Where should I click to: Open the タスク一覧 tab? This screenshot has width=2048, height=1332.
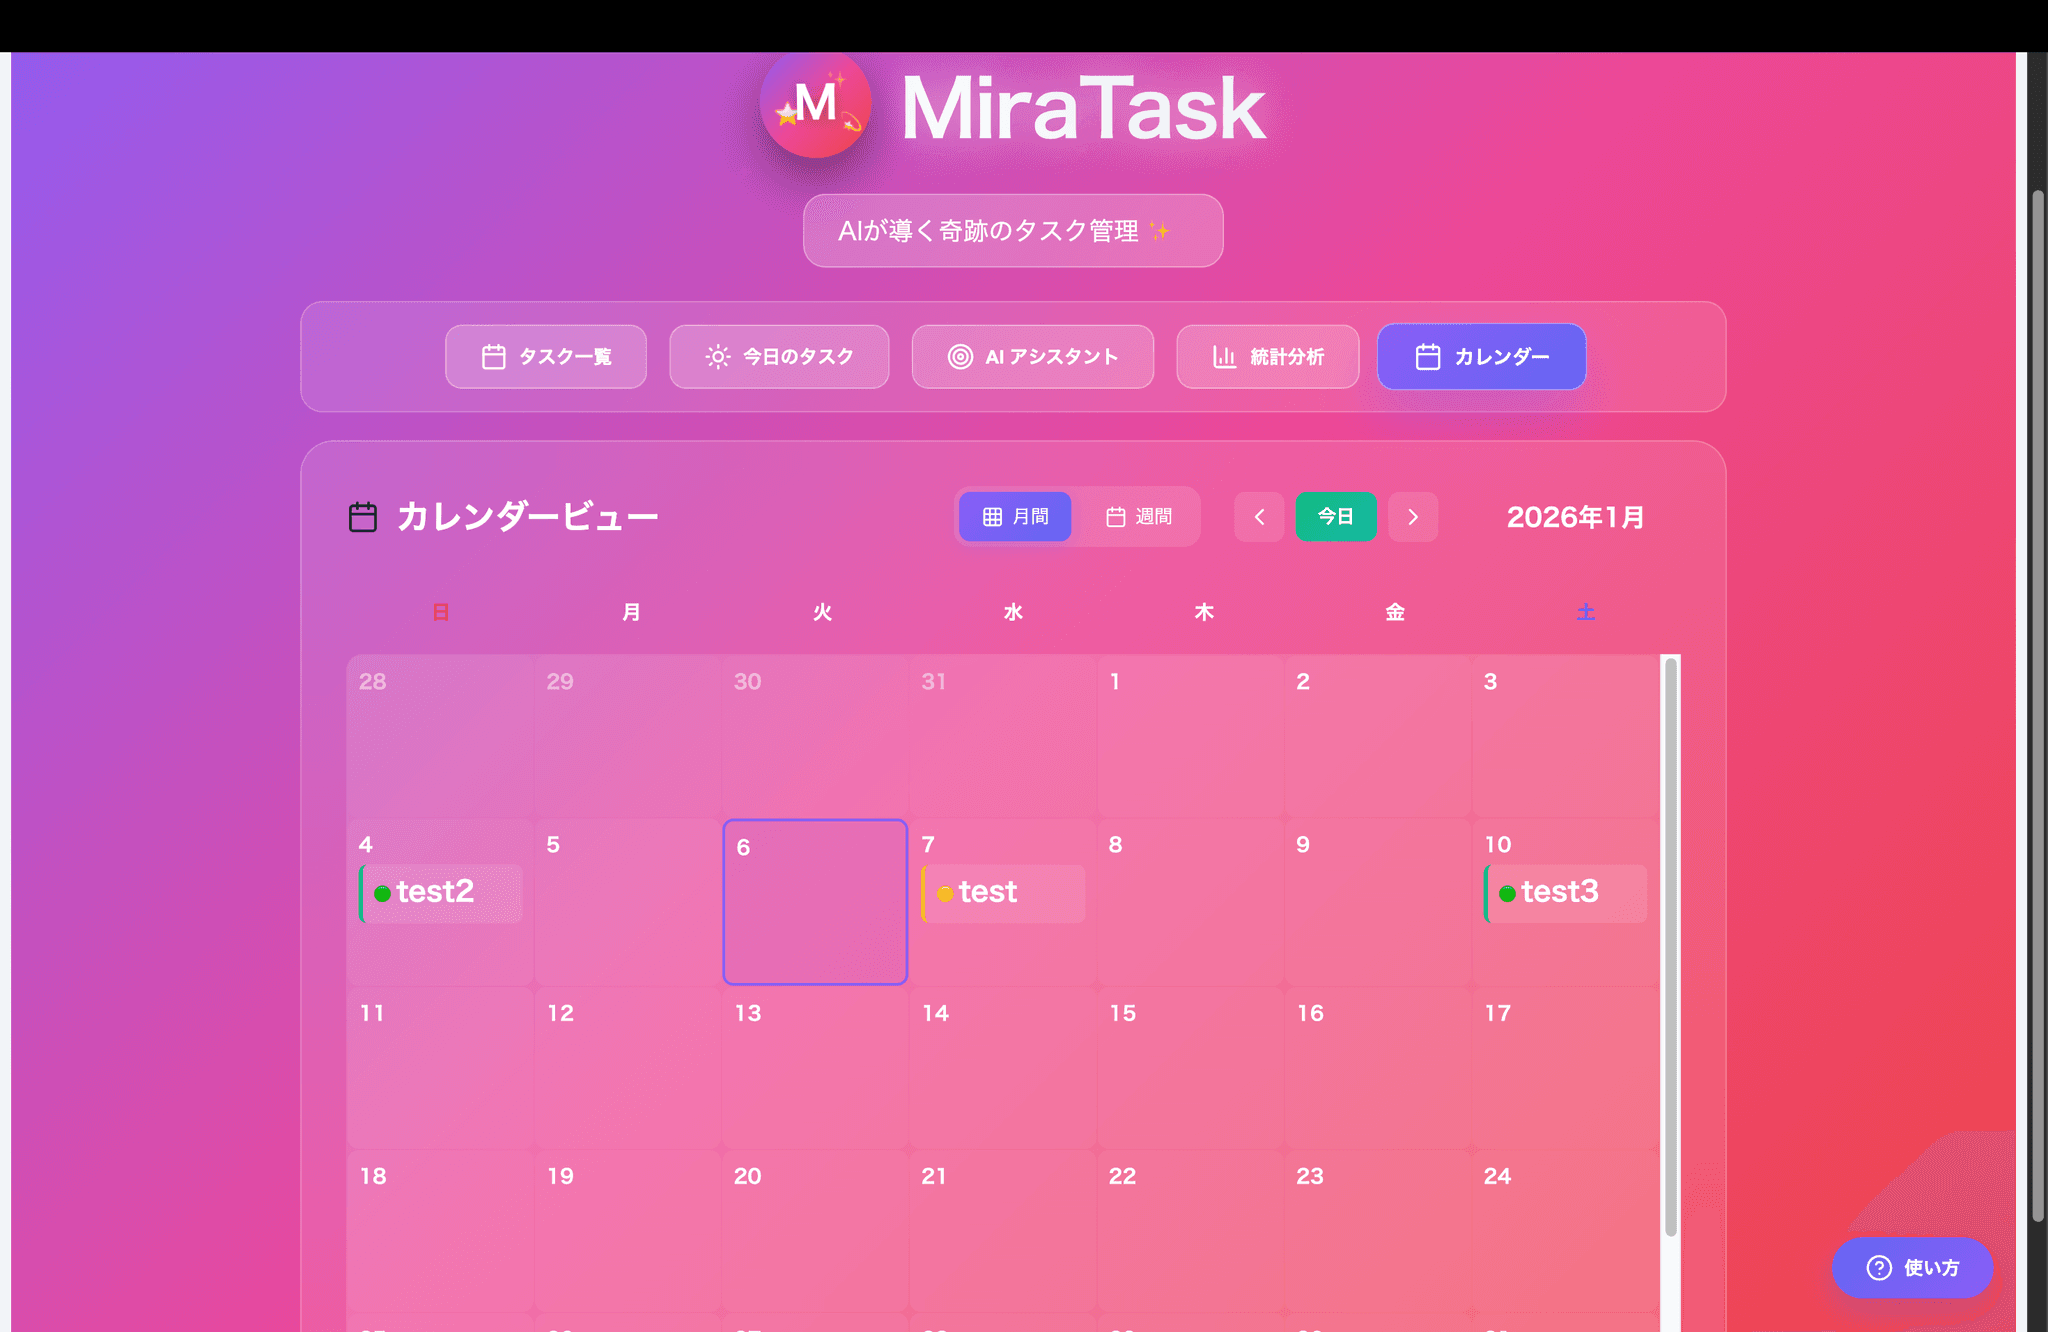tap(546, 357)
